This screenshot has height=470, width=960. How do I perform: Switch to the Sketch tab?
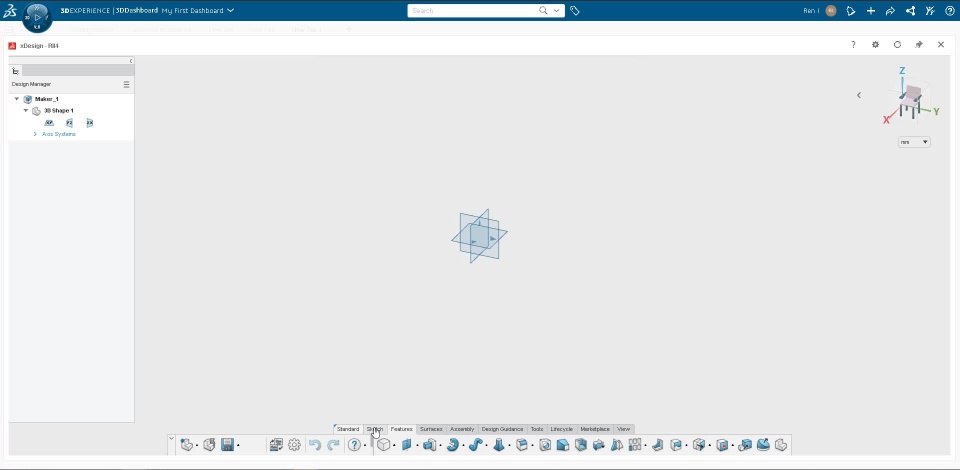[375, 429]
